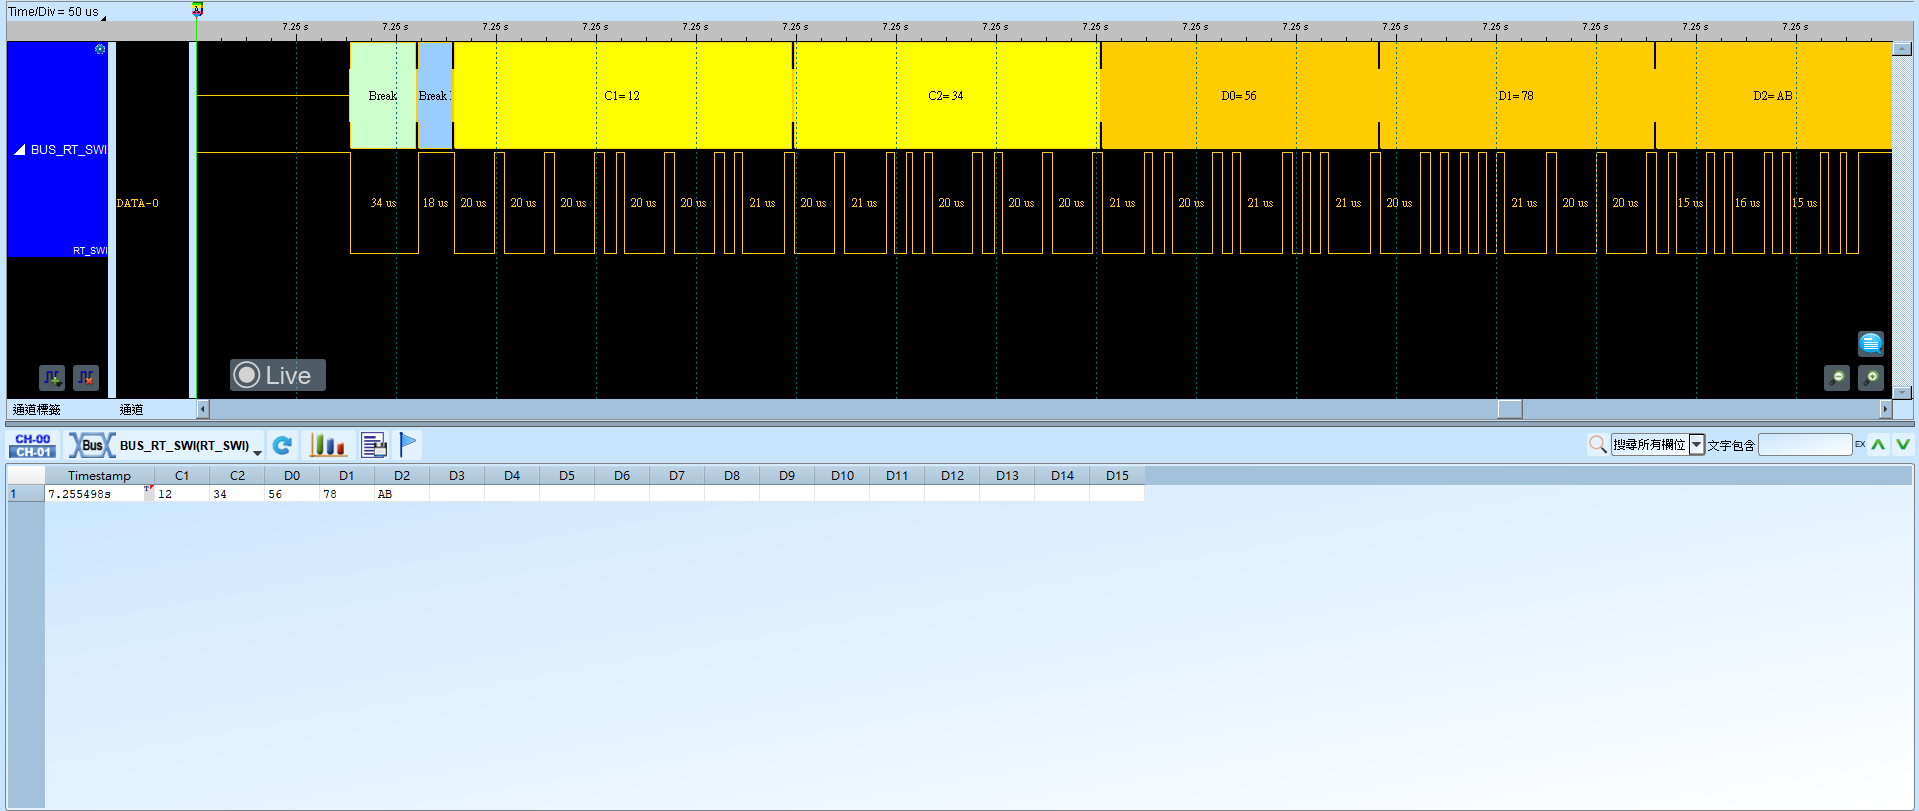Image resolution: width=1919 pixels, height=811 pixels.
Task: Click waveform vertical scrollbar down arrow
Action: click(x=1902, y=393)
